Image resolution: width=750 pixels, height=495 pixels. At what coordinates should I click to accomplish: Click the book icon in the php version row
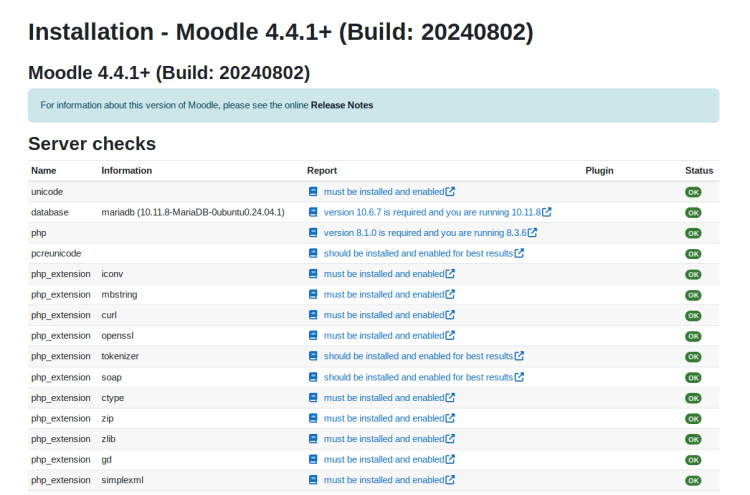(x=313, y=233)
